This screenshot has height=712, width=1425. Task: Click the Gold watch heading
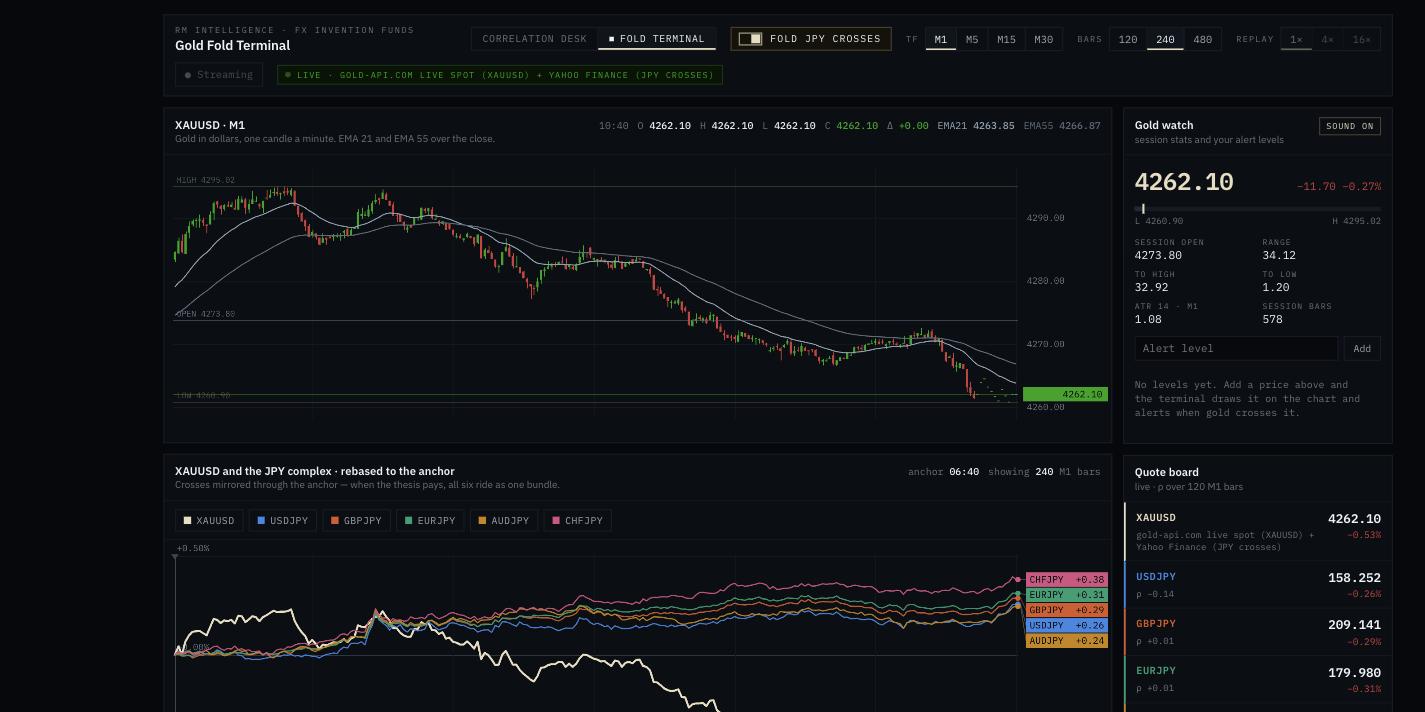pyautogui.click(x=1164, y=126)
